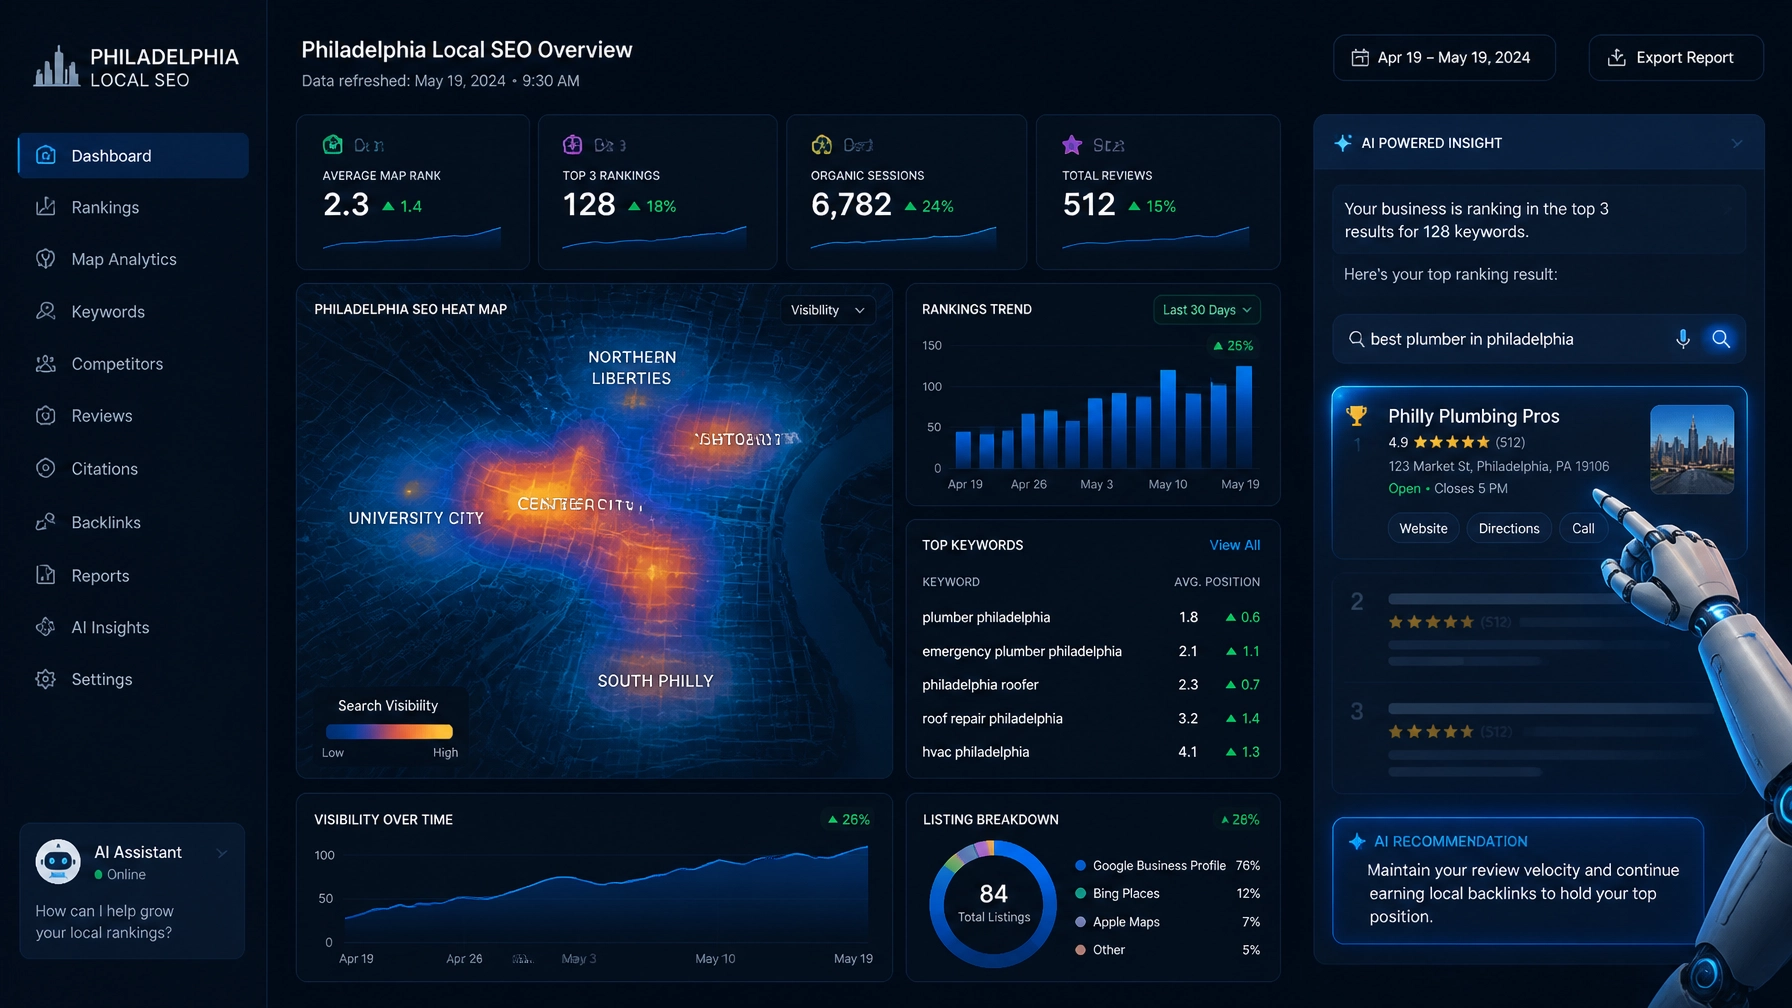The height and width of the screenshot is (1008, 1792).
Task: Open the Visibility dropdown on heat map
Action: click(828, 310)
